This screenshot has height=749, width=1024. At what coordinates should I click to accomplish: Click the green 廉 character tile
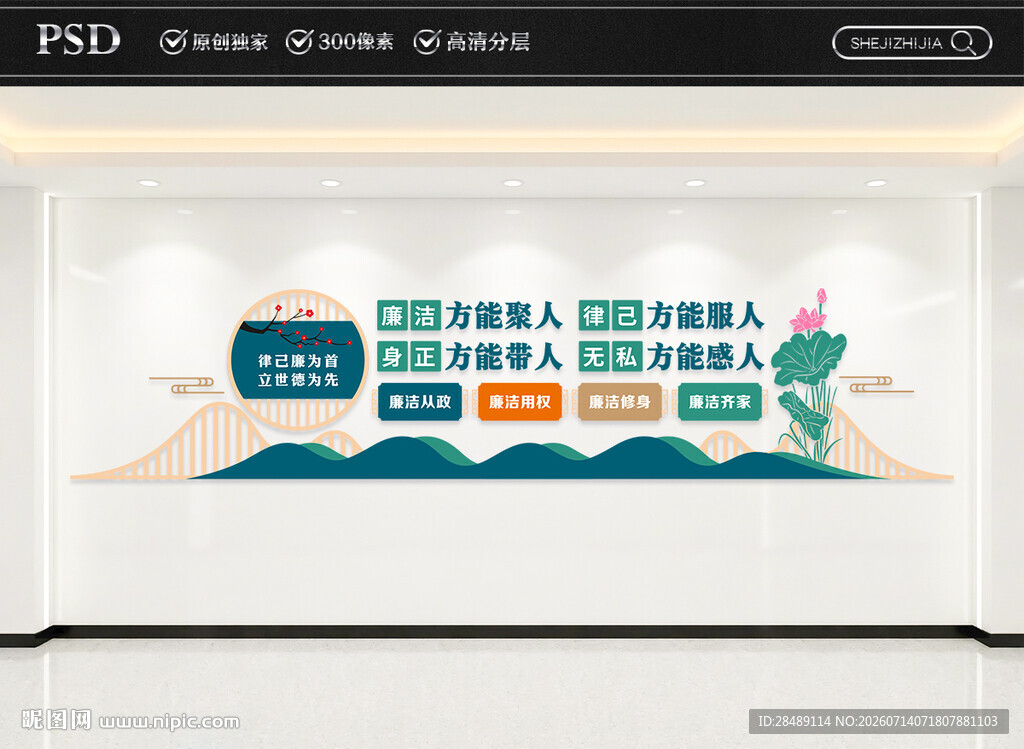[x=392, y=316]
